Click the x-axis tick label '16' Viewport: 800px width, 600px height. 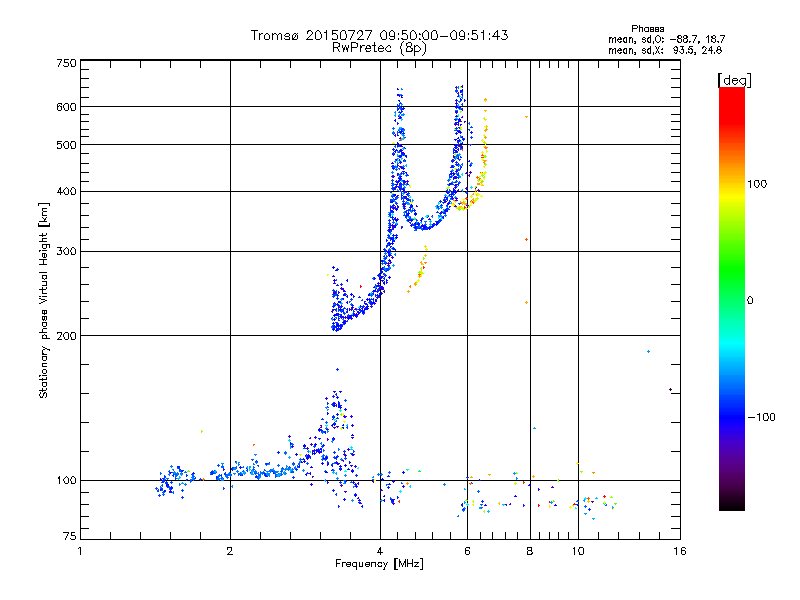click(x=680, y=551)
